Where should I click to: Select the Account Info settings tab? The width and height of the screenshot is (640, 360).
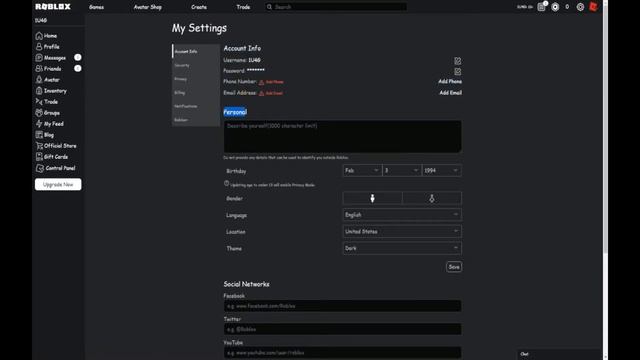pos(196,51)
